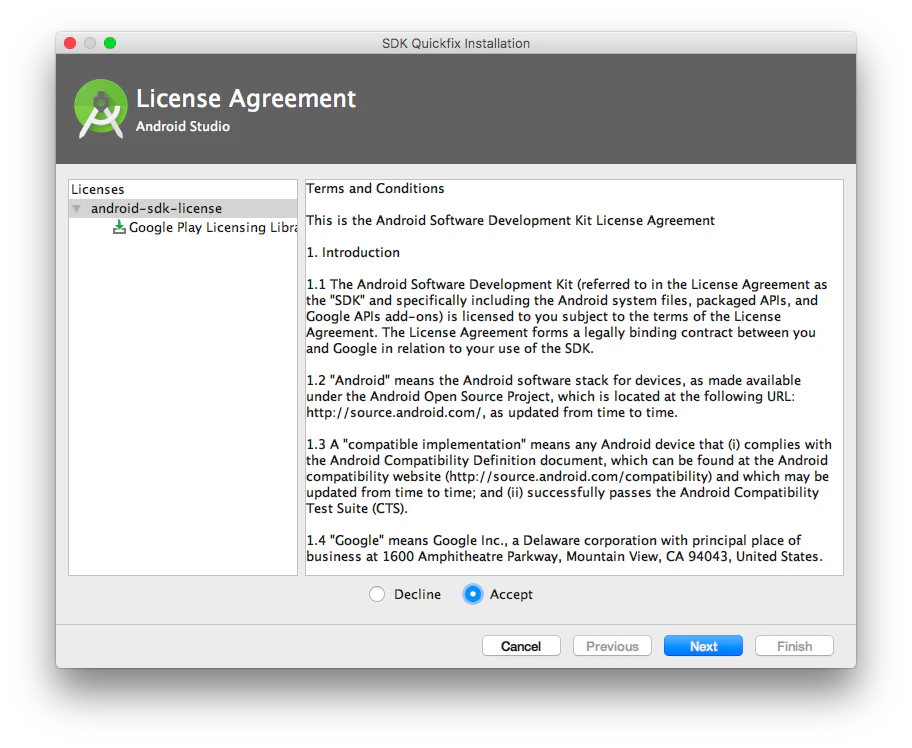This screenshot has width=912, height=748.
Task: Click the Android Studio subtitle text
Action: [183, 126]
